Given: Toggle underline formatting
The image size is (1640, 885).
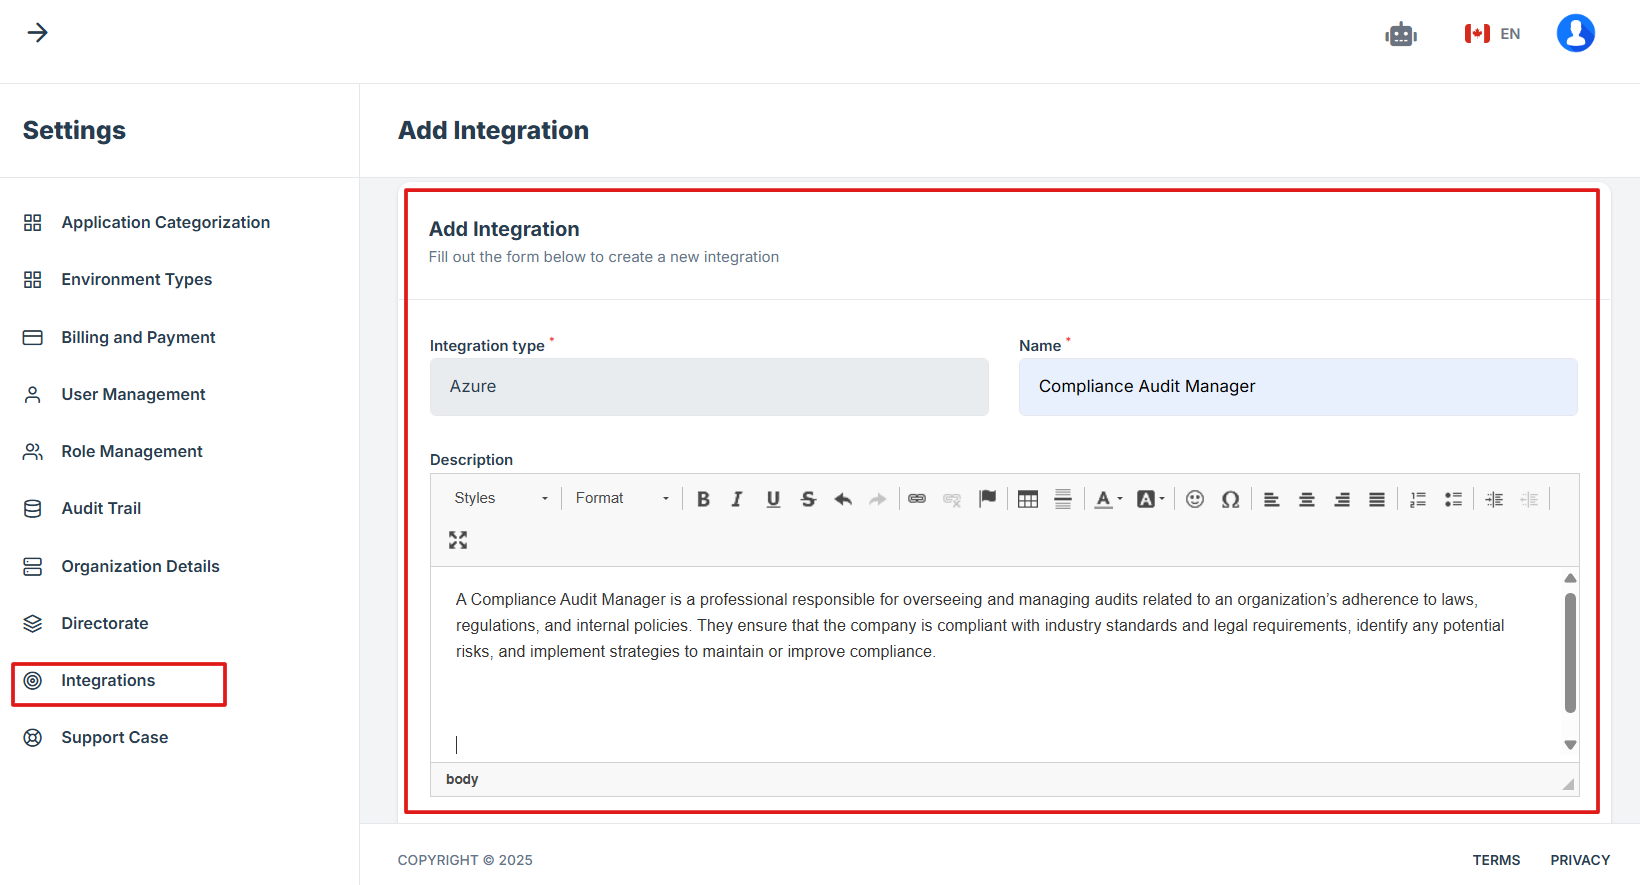Looking at the screenshot, I should point(773,499).
